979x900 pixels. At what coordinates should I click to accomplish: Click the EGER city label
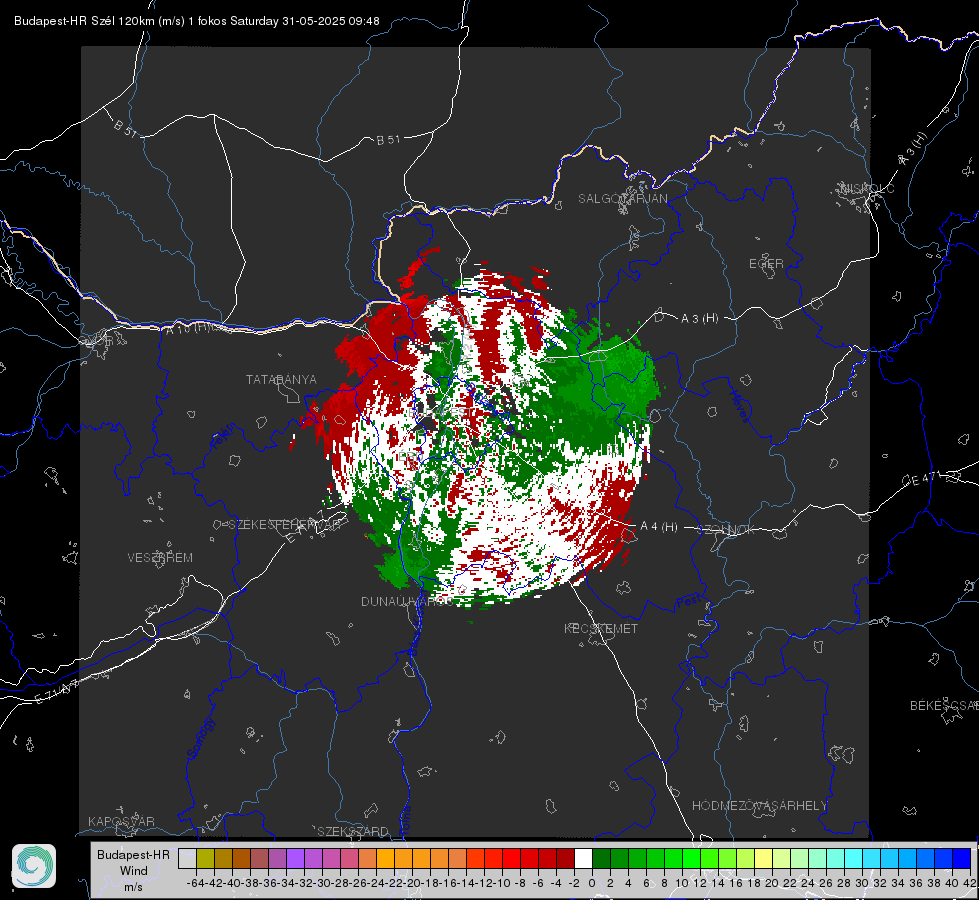click(766, 264)
